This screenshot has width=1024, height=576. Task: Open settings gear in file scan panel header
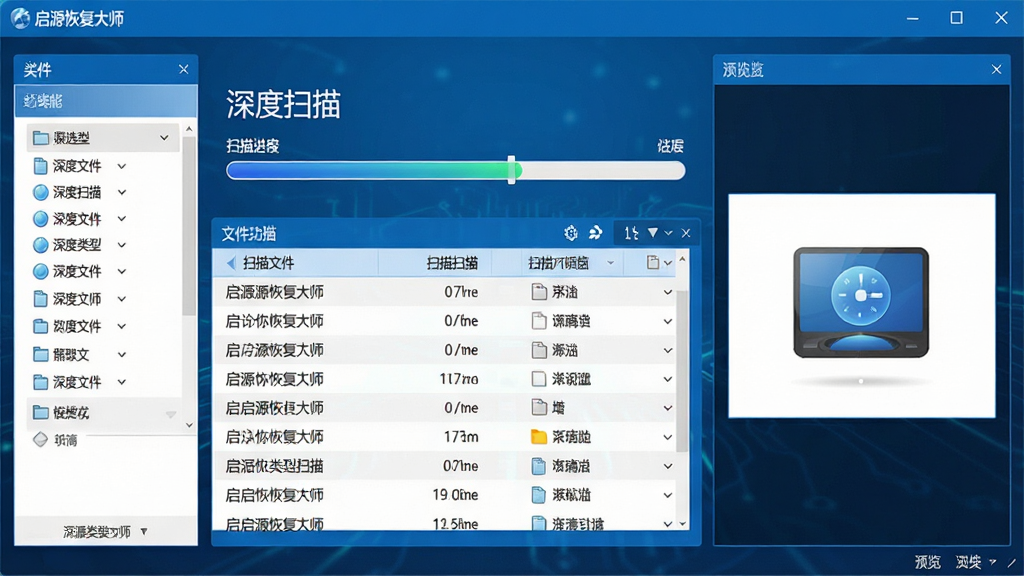[571, 233]
